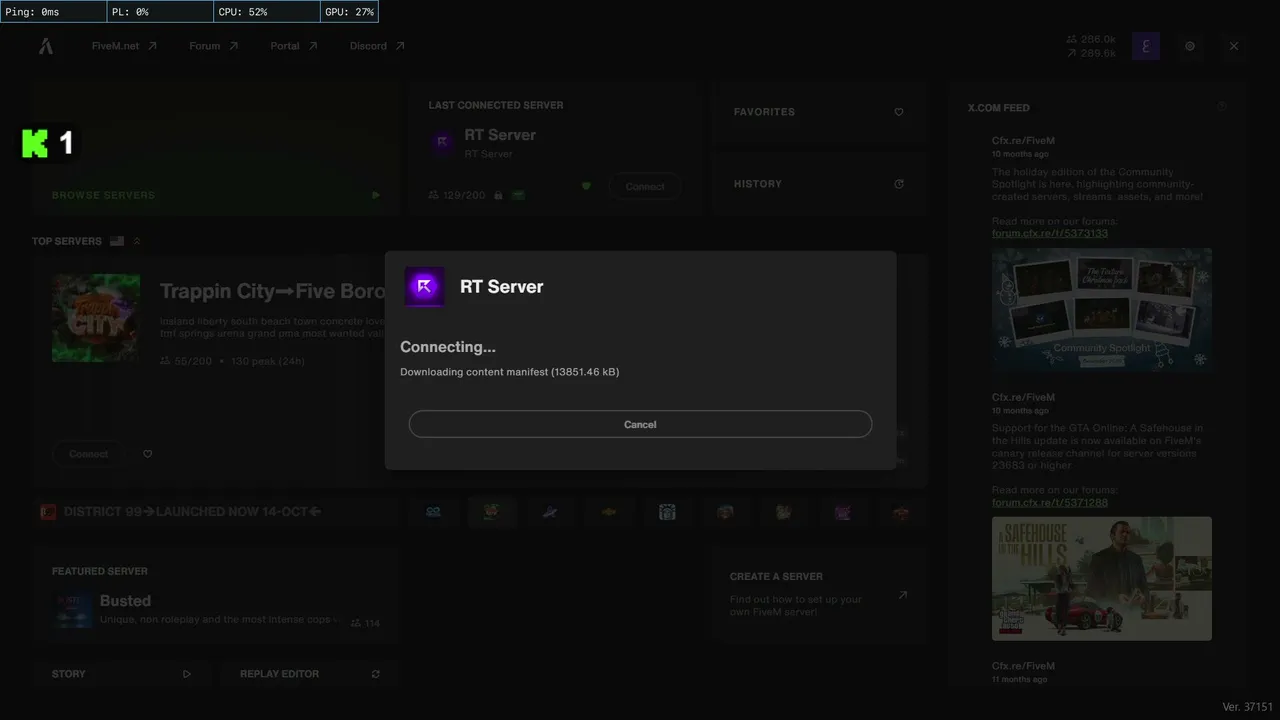The height and width of the screenshot is (720, 1280).
Task: Open the Create a Server tile
Action: coord(818,594)
